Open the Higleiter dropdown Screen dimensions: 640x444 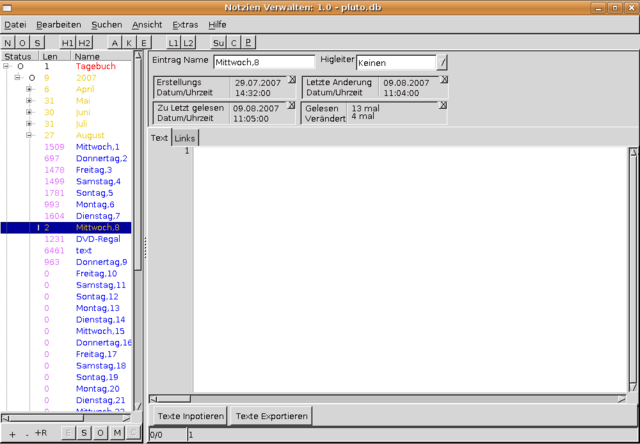click(443, 62)
